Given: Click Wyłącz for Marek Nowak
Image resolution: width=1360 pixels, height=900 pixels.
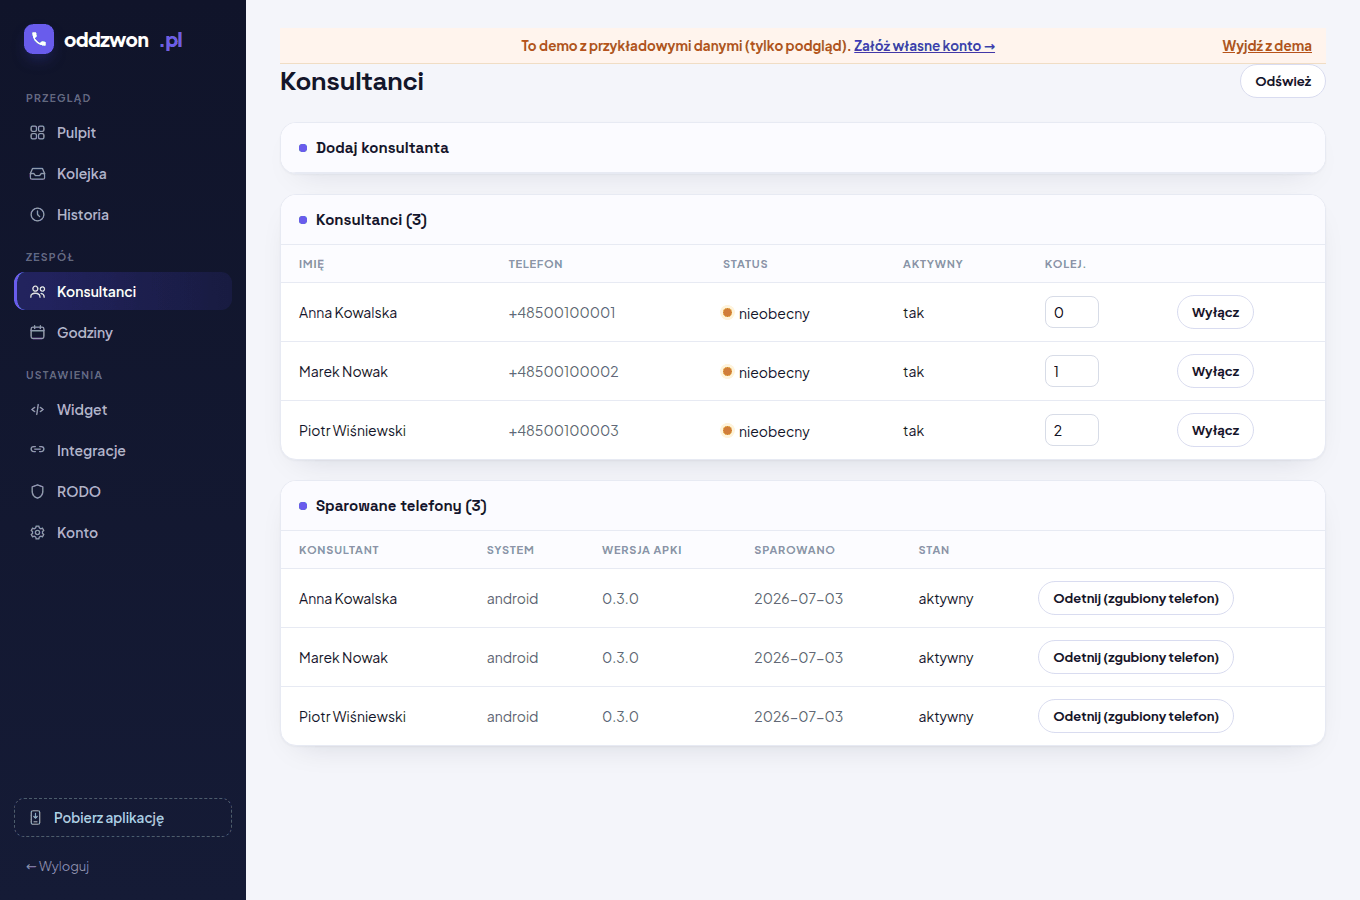Looking at the screenshot, I should (x=1215, y=372).
